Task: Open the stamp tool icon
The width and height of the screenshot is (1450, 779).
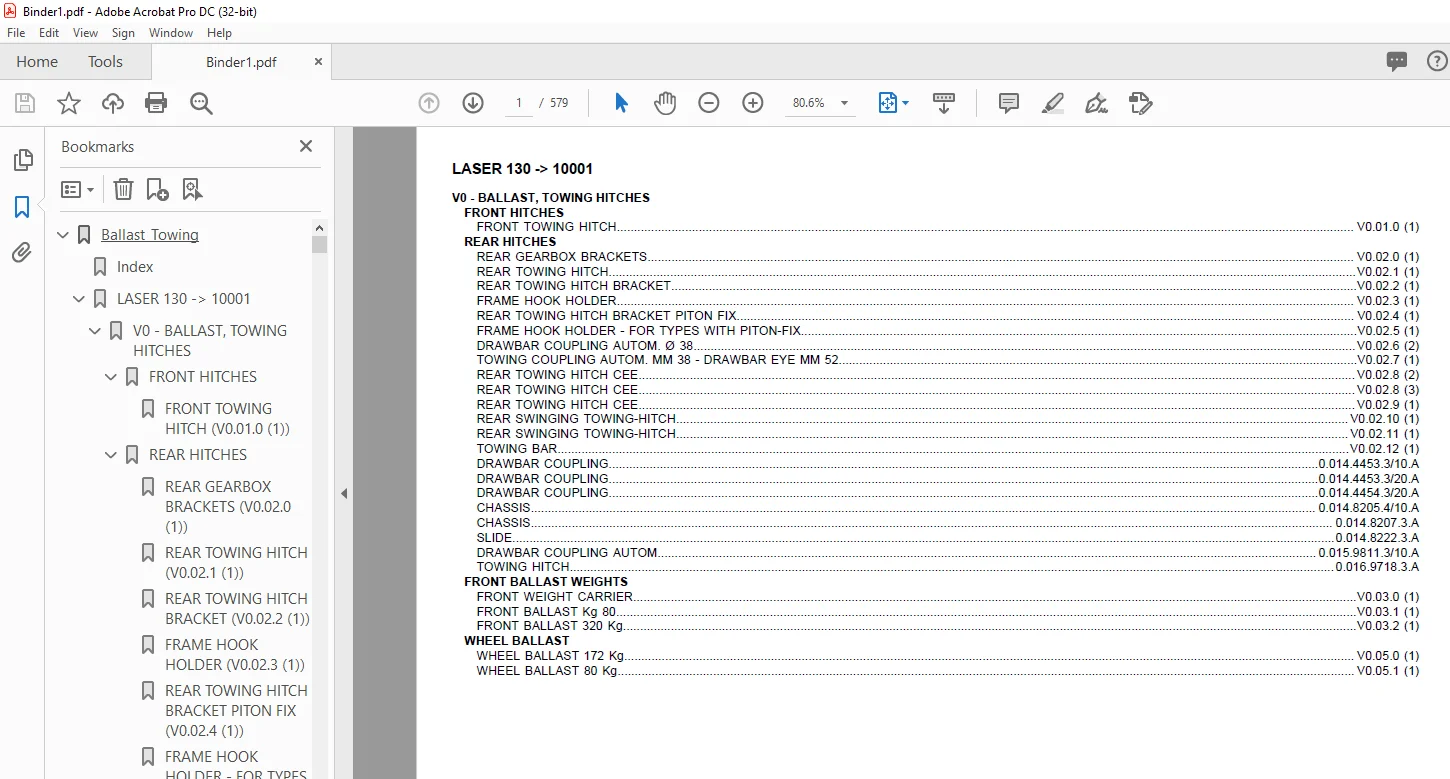Action: coord(1140,103)
